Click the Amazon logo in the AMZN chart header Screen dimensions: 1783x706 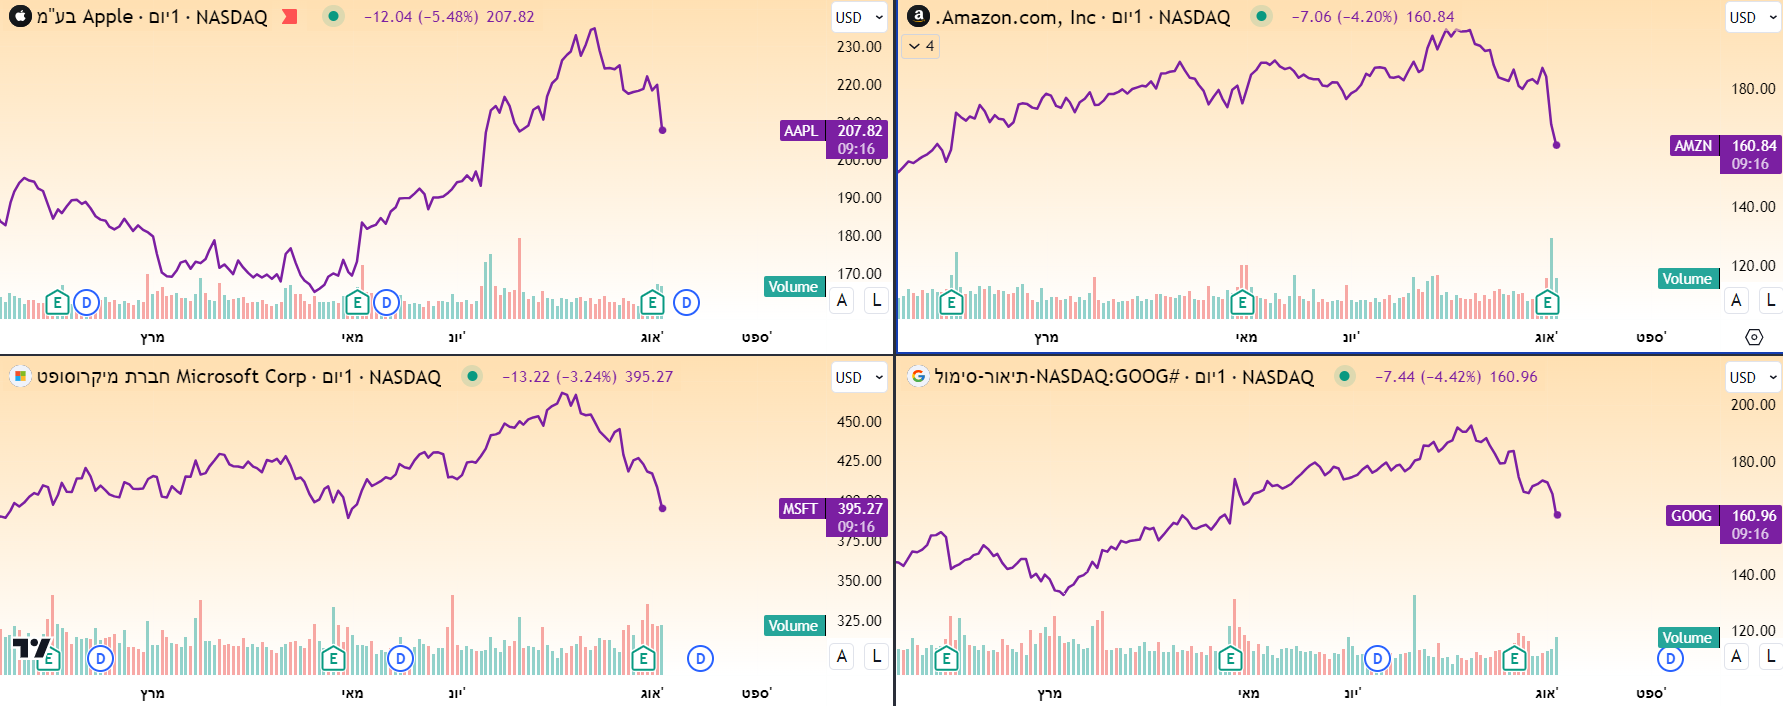point(916,17)
